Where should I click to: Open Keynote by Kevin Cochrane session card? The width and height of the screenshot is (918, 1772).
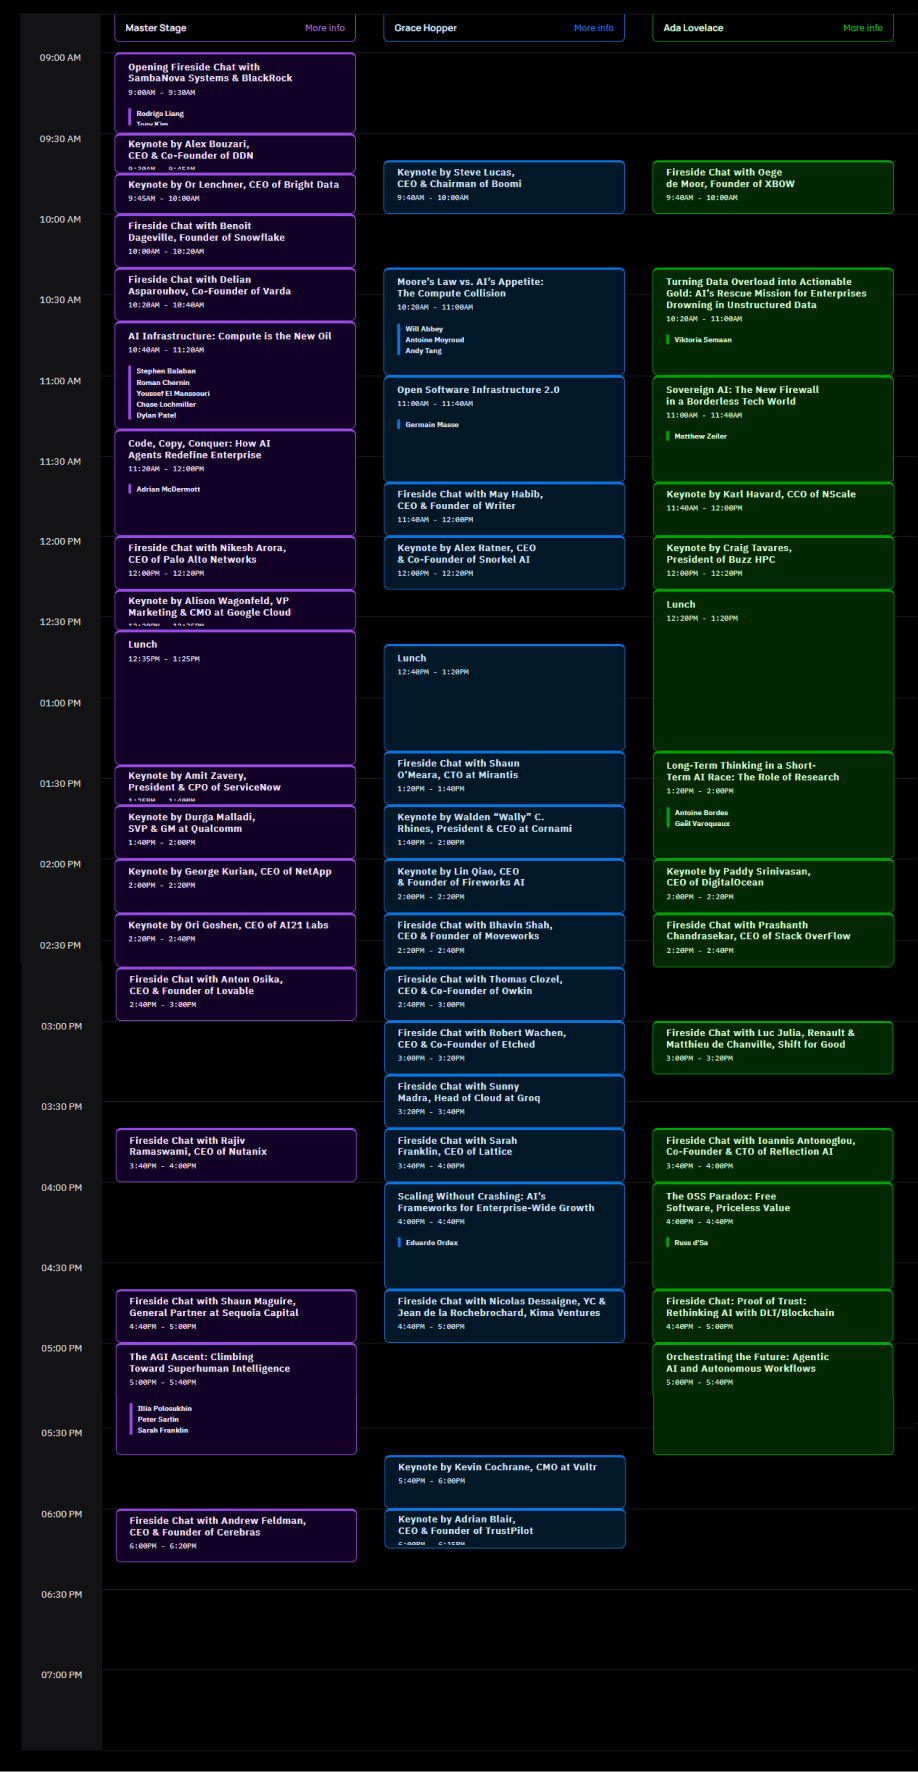click(x=505, y=1482)
